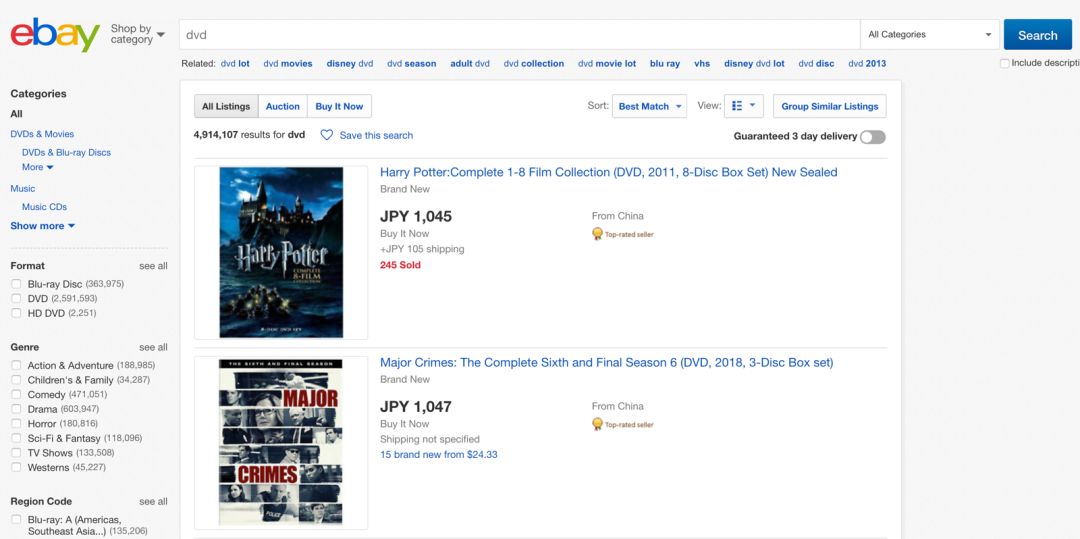Click the Music category link
1080x539 pixels.
pyautogui.click(x=23, y=189)
